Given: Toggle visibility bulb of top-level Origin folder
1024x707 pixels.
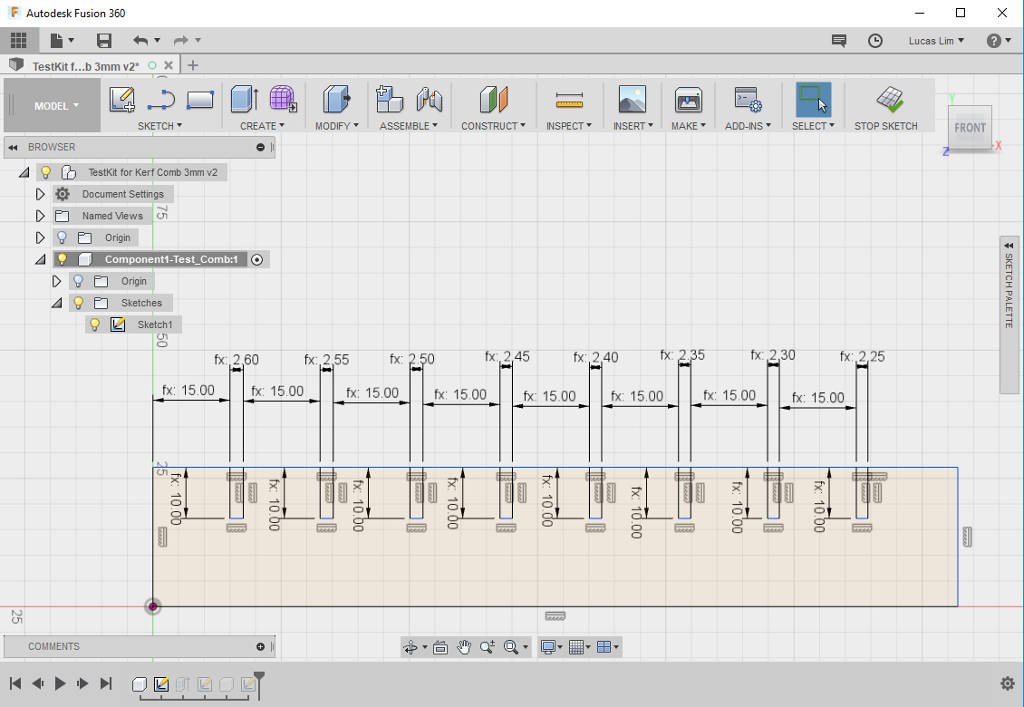Looking at the screenshot, I should 62,238.
